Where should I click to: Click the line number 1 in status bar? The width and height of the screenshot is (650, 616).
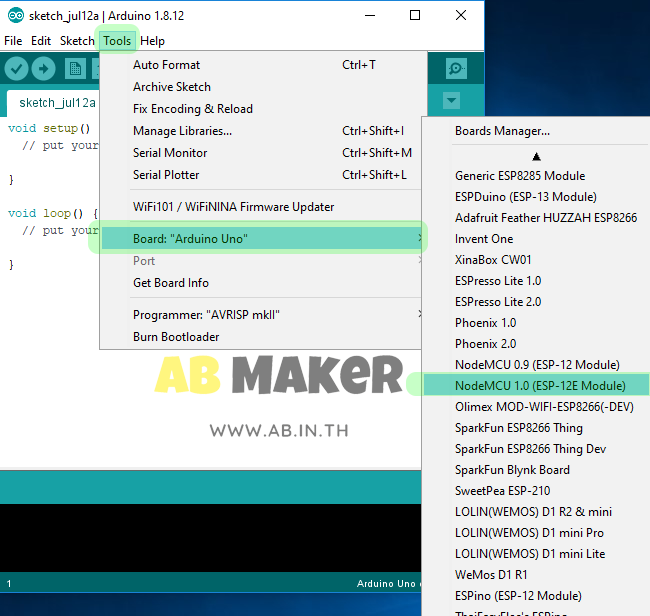click(9, 584)
